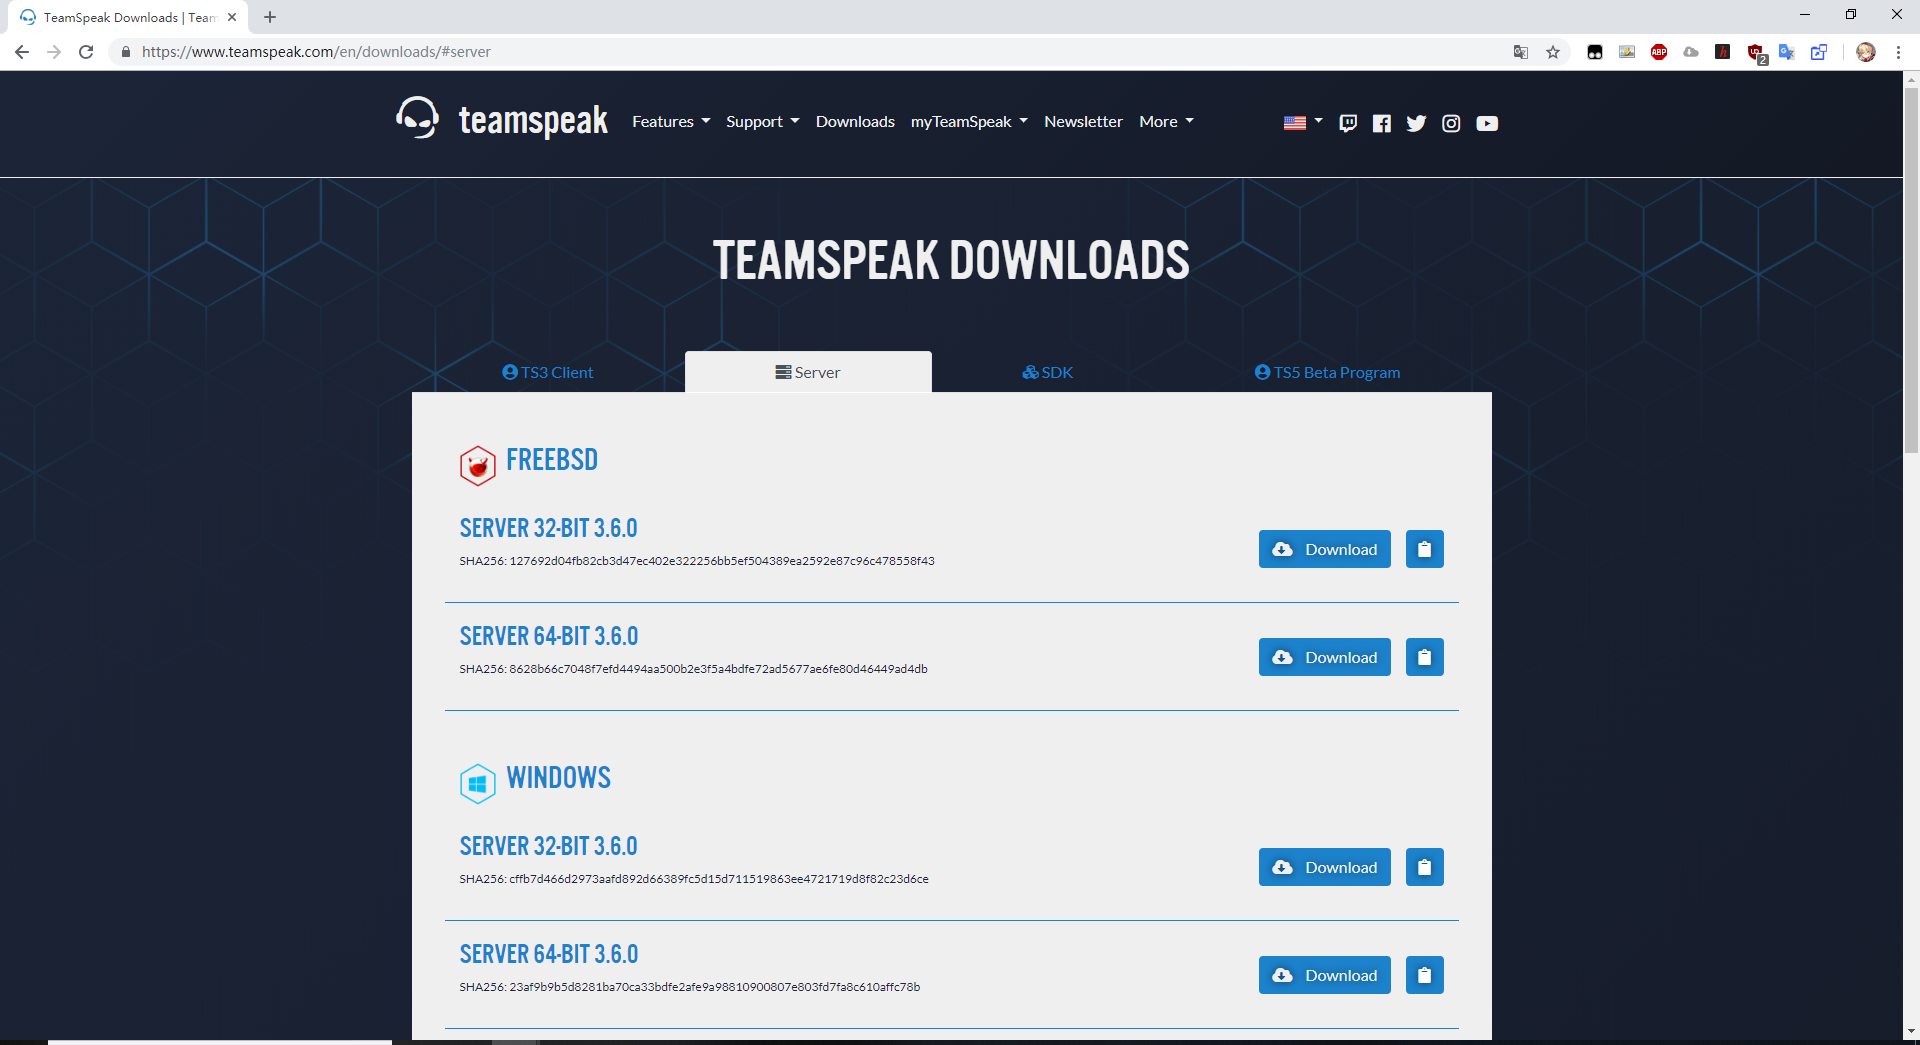Click the vertical scrollbar thumb

[x=1911, y=270]
